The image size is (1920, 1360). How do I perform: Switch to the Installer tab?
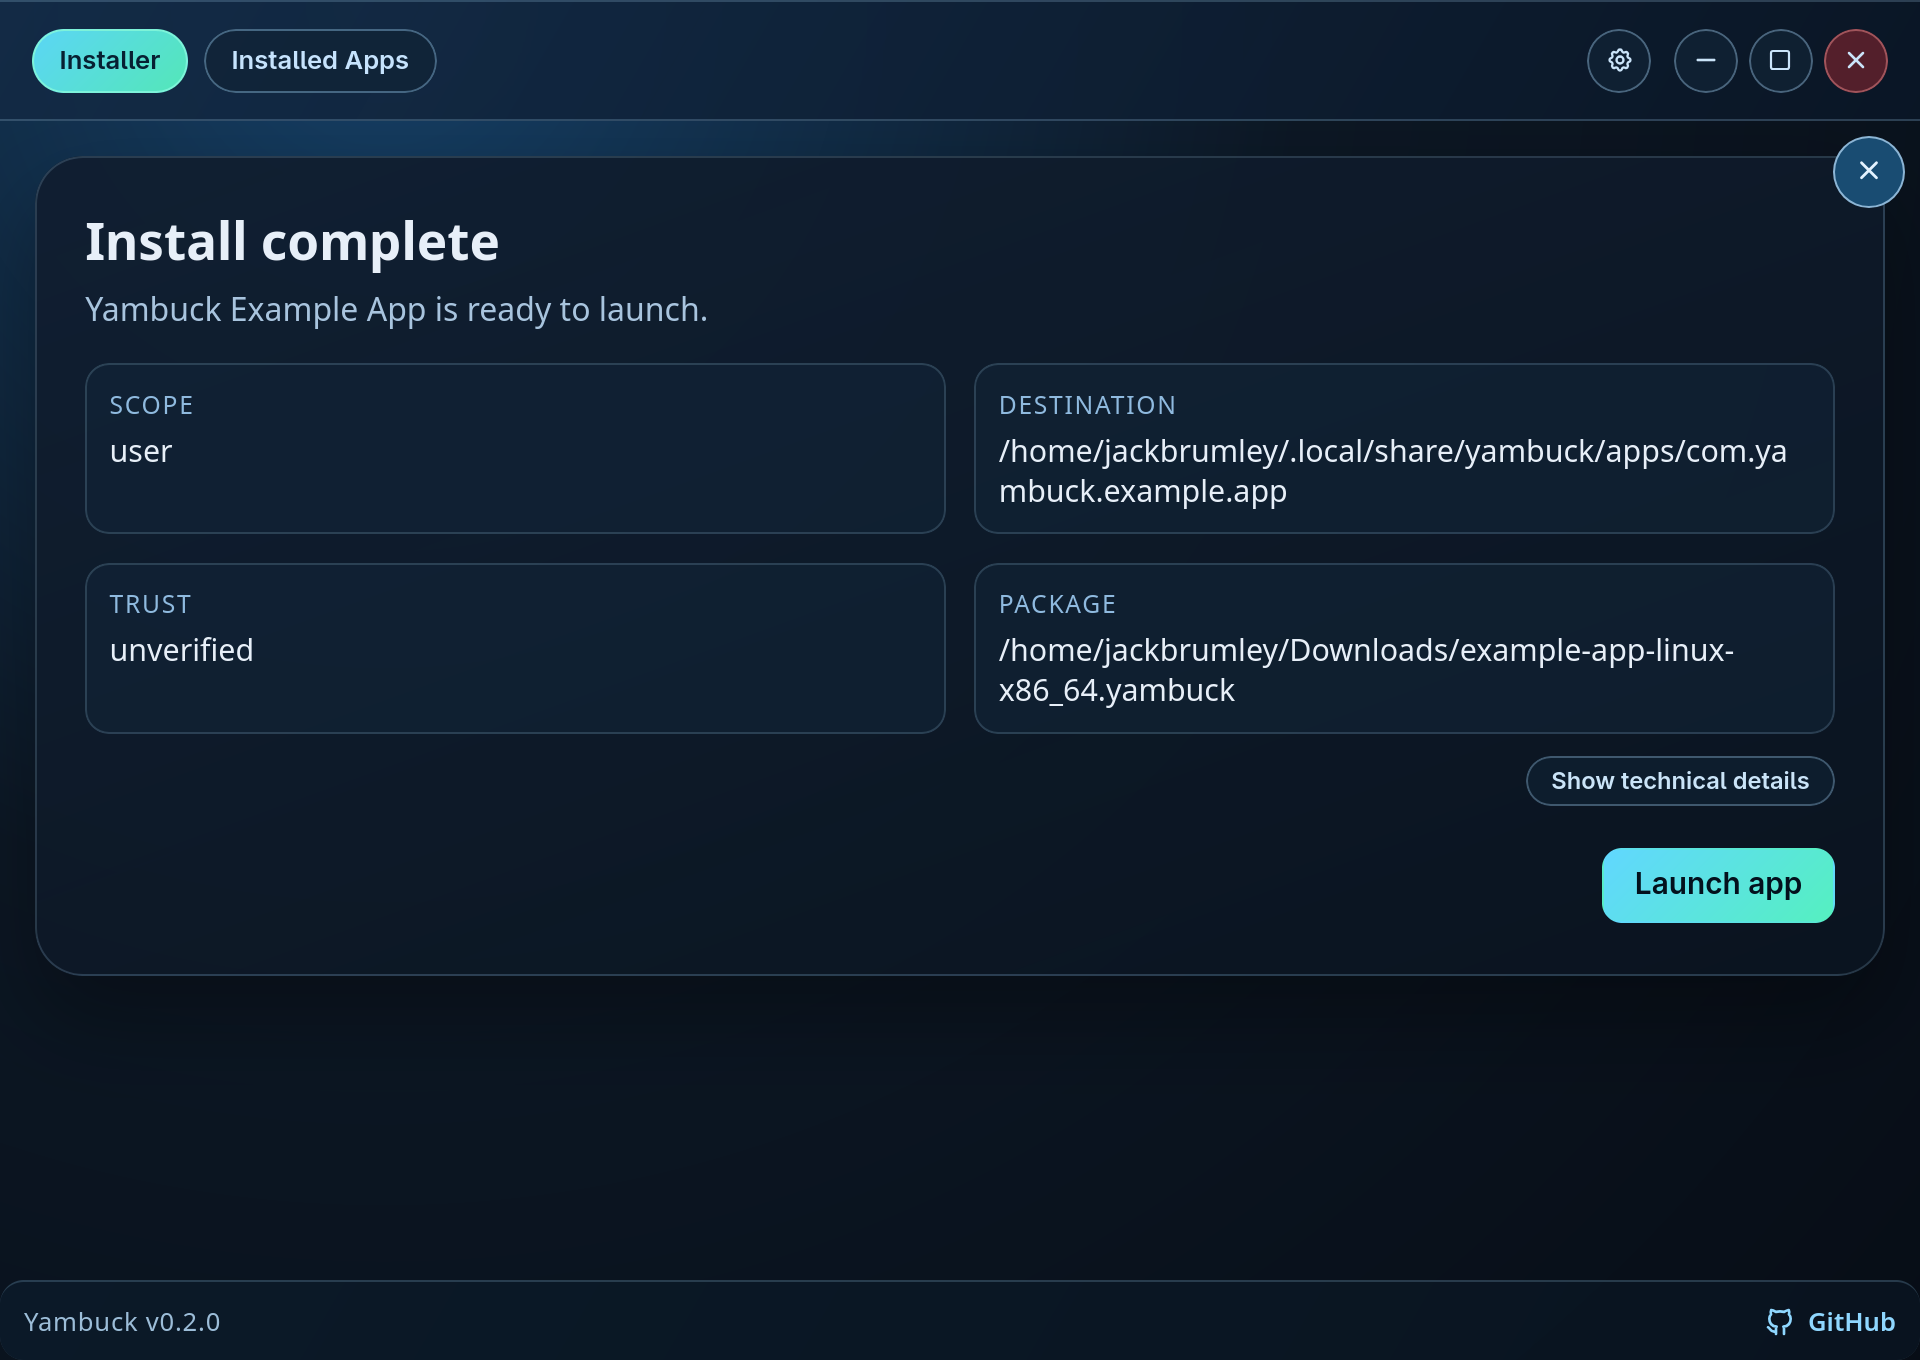110,61
